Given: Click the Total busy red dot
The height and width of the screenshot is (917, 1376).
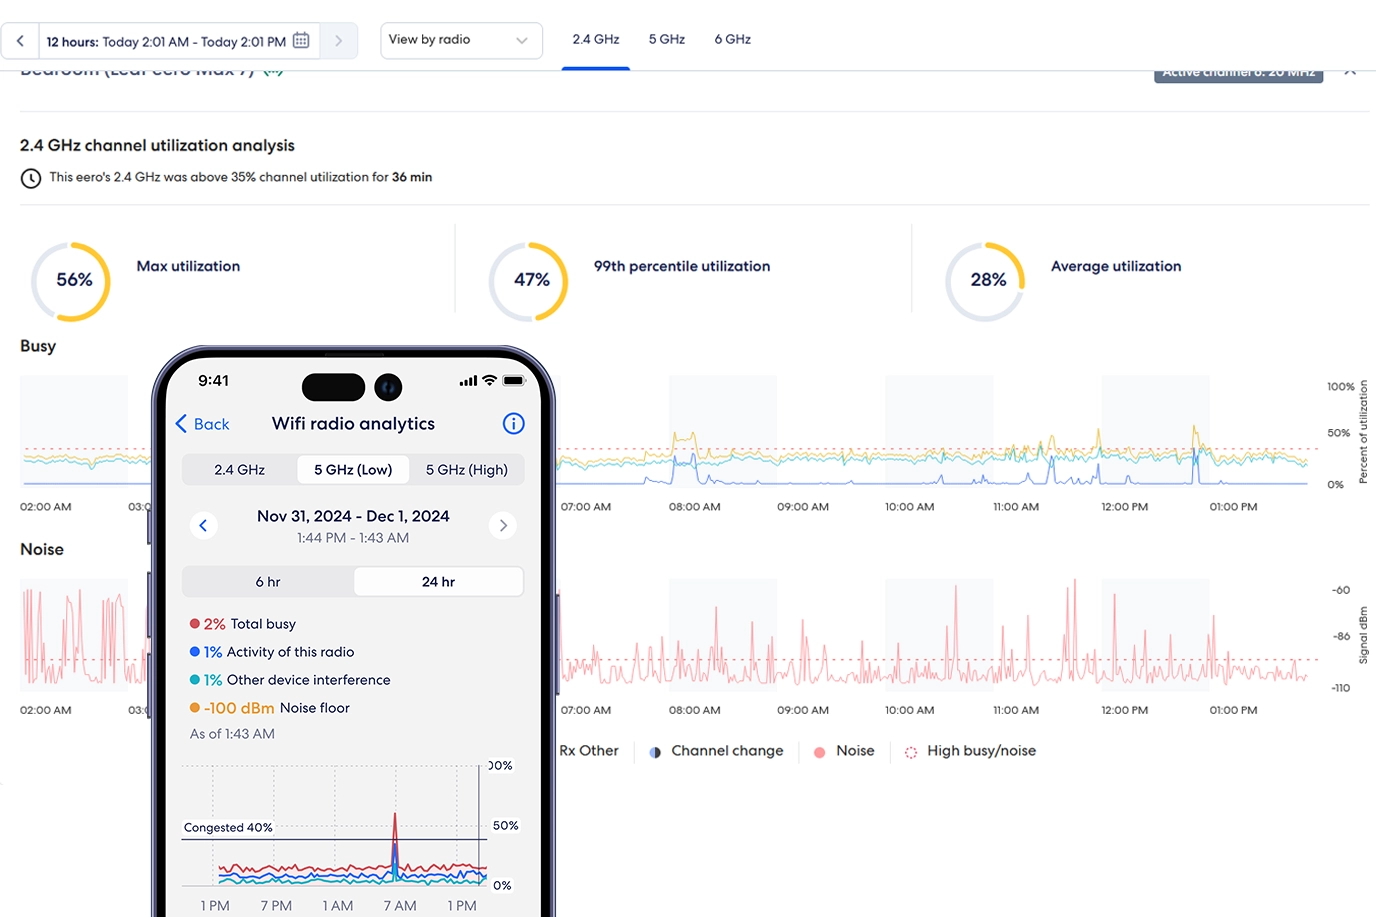Looking at the screenshot, I should [x=195, y=624].
